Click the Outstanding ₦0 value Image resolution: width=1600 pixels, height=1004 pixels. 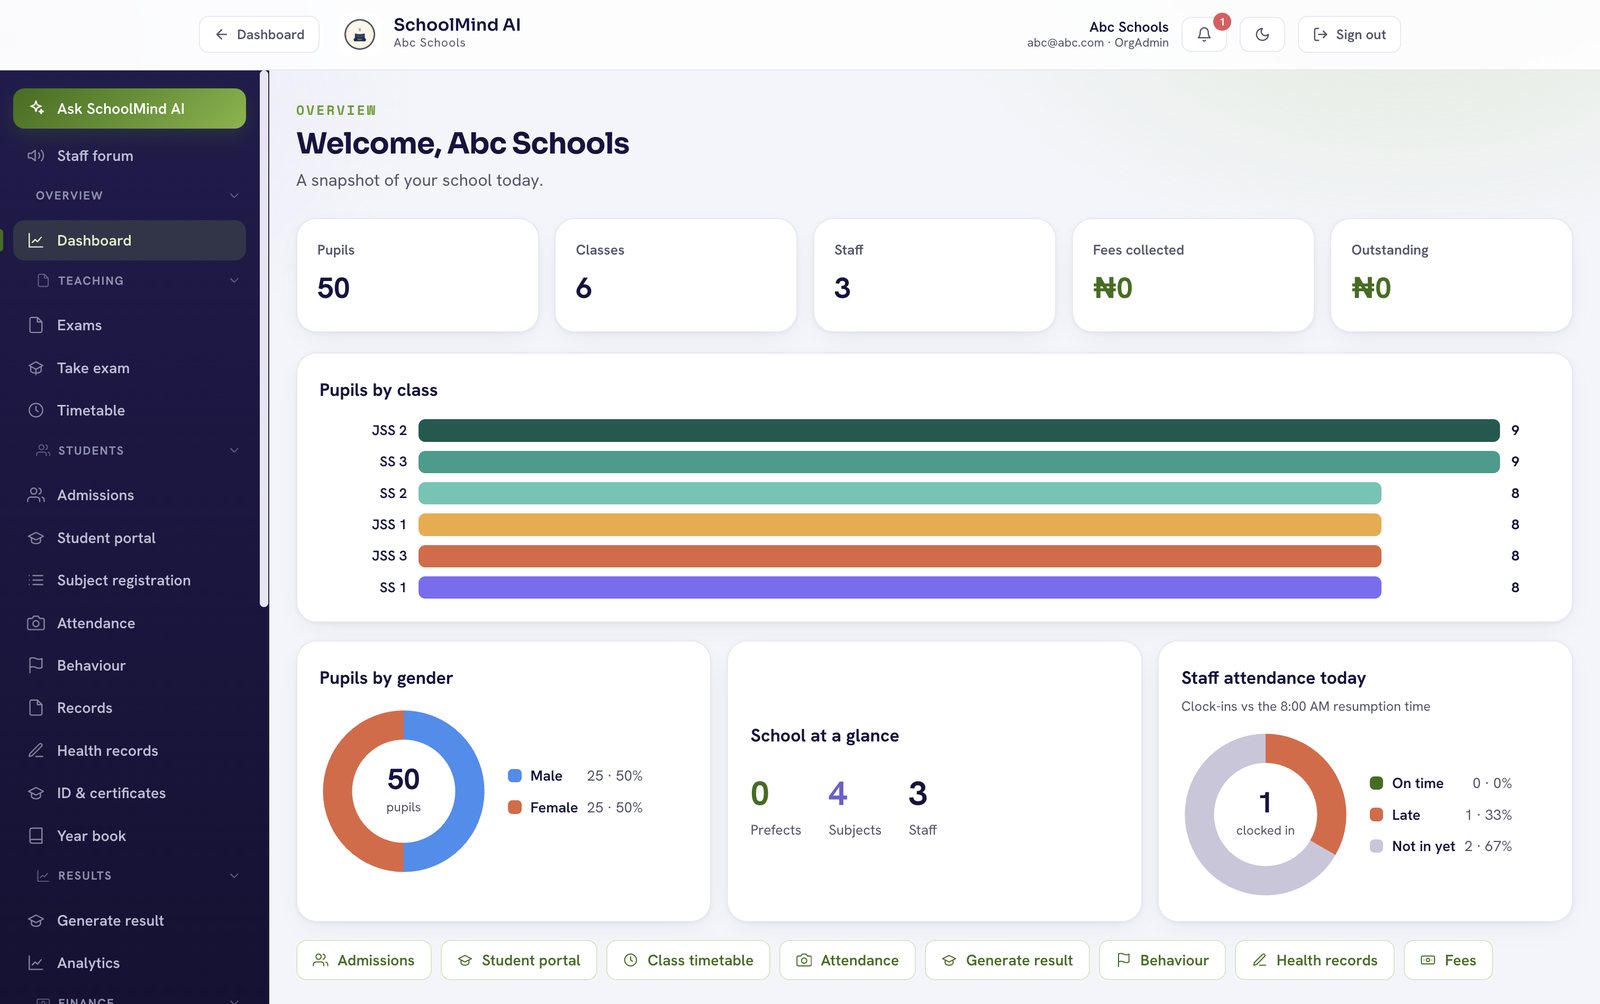click(1371, 288)
